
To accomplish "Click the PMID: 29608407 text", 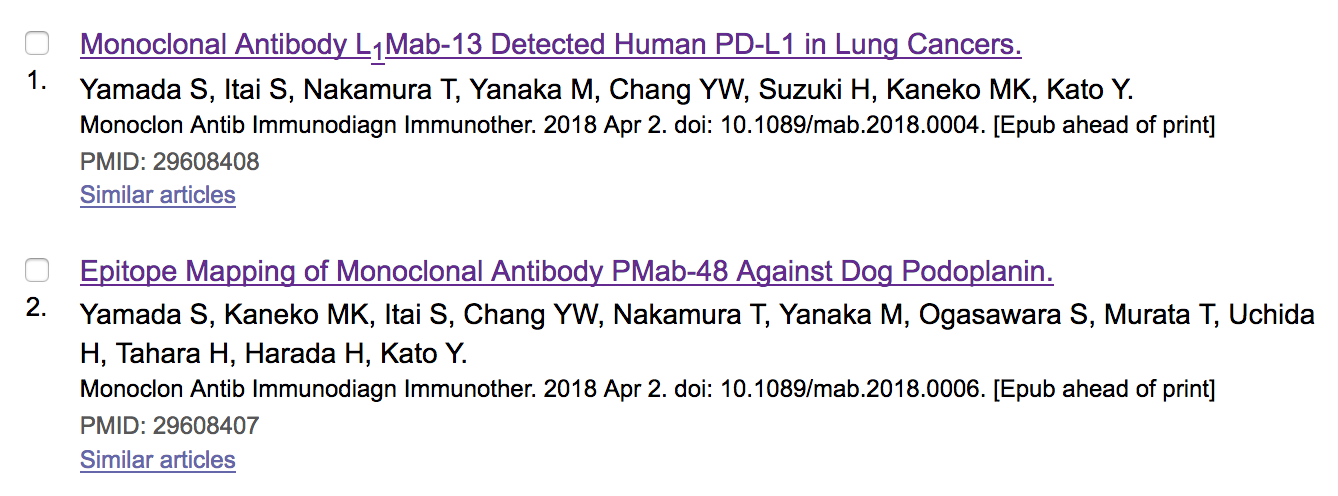I will coord(170,427).
